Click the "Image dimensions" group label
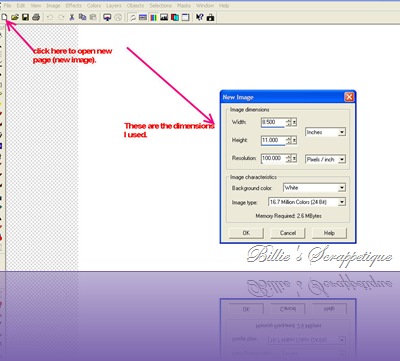The image size is (400, 361). click(249, 110)
